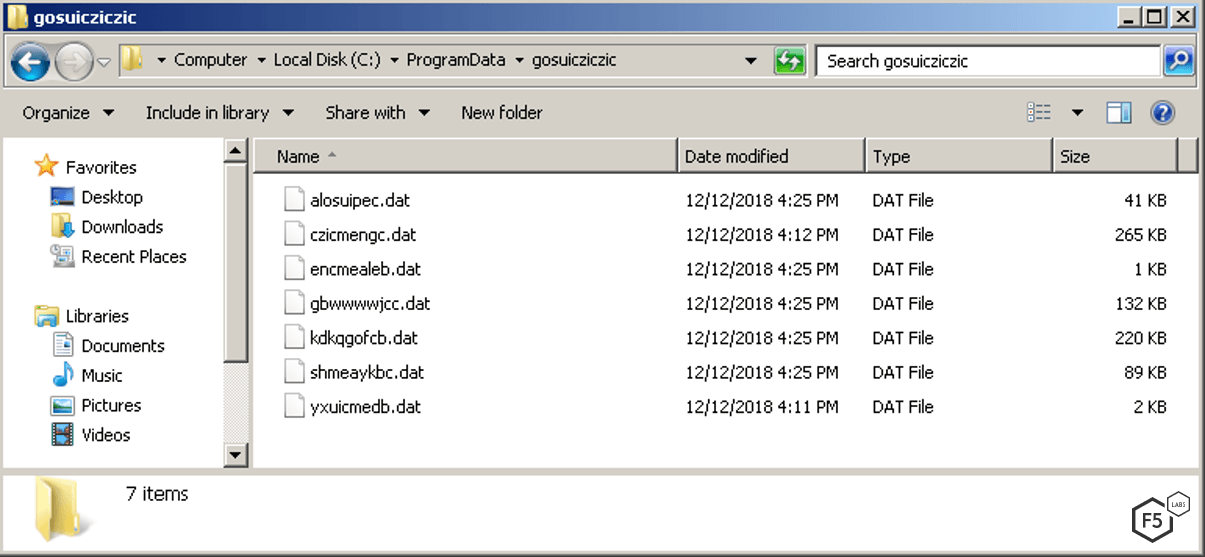
Task: Open the Music library
Action: click(x=101, y=376)
